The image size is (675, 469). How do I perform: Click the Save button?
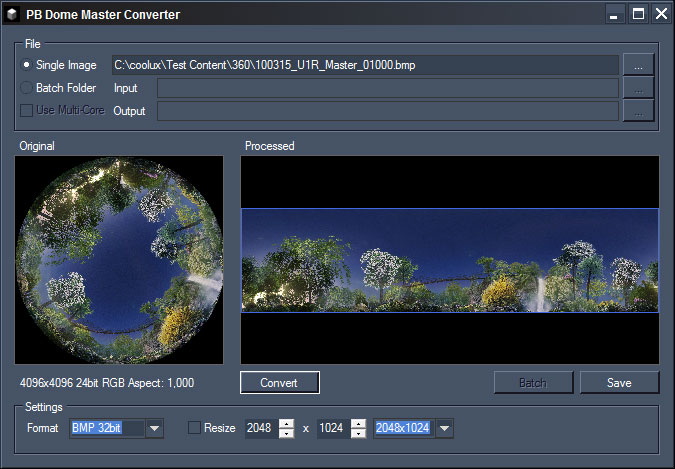pos(619,382)
